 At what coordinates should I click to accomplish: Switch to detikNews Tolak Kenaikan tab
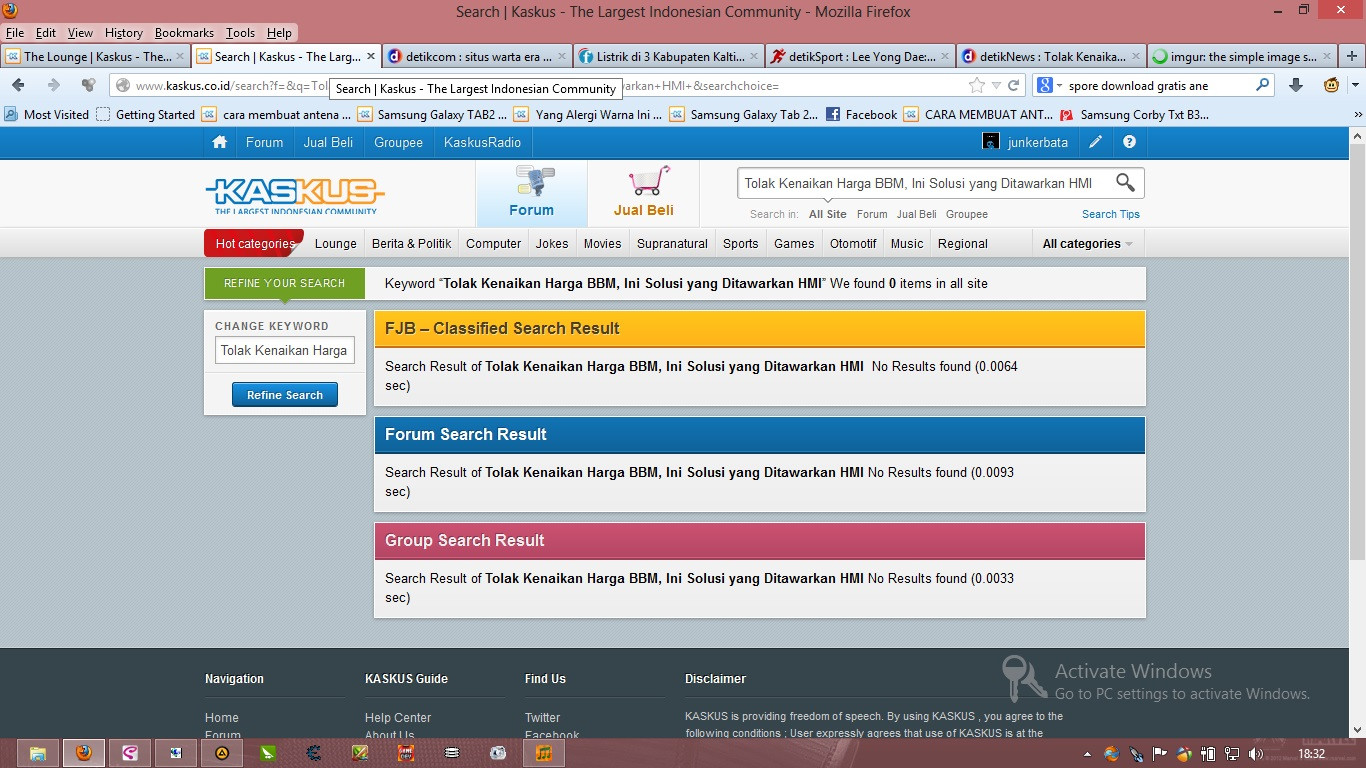coord(1049,57)
